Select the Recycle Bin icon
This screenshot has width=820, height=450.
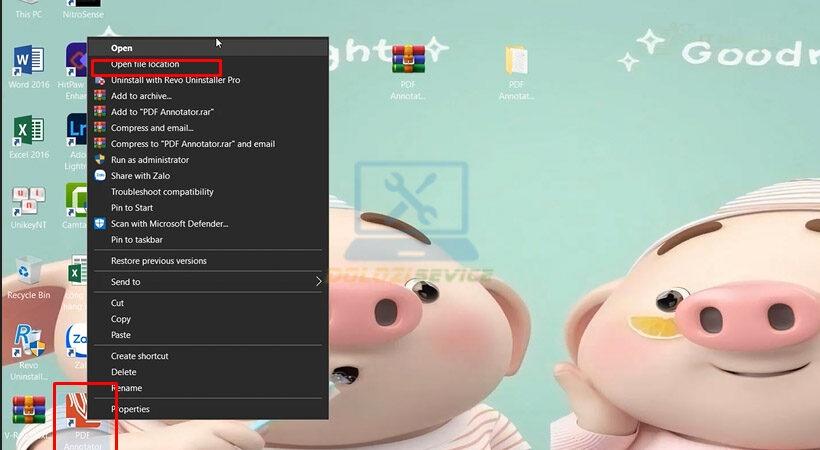[28, 272]
